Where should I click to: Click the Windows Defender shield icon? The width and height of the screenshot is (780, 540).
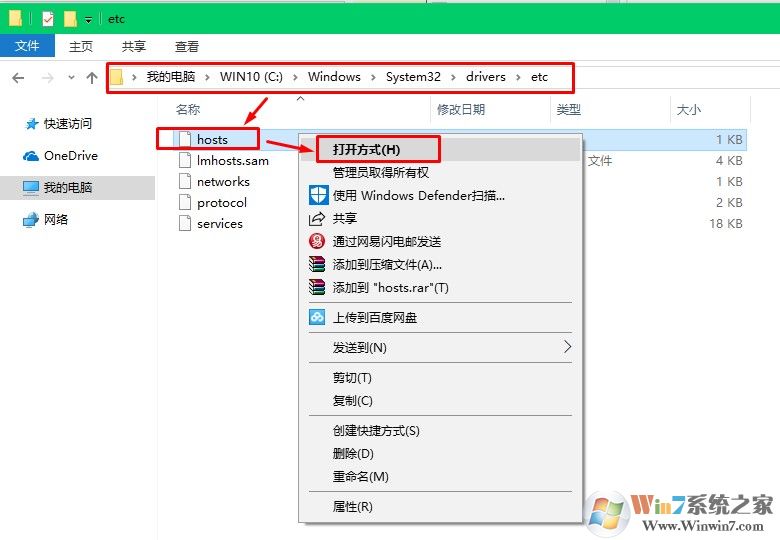tap(318, 195)
